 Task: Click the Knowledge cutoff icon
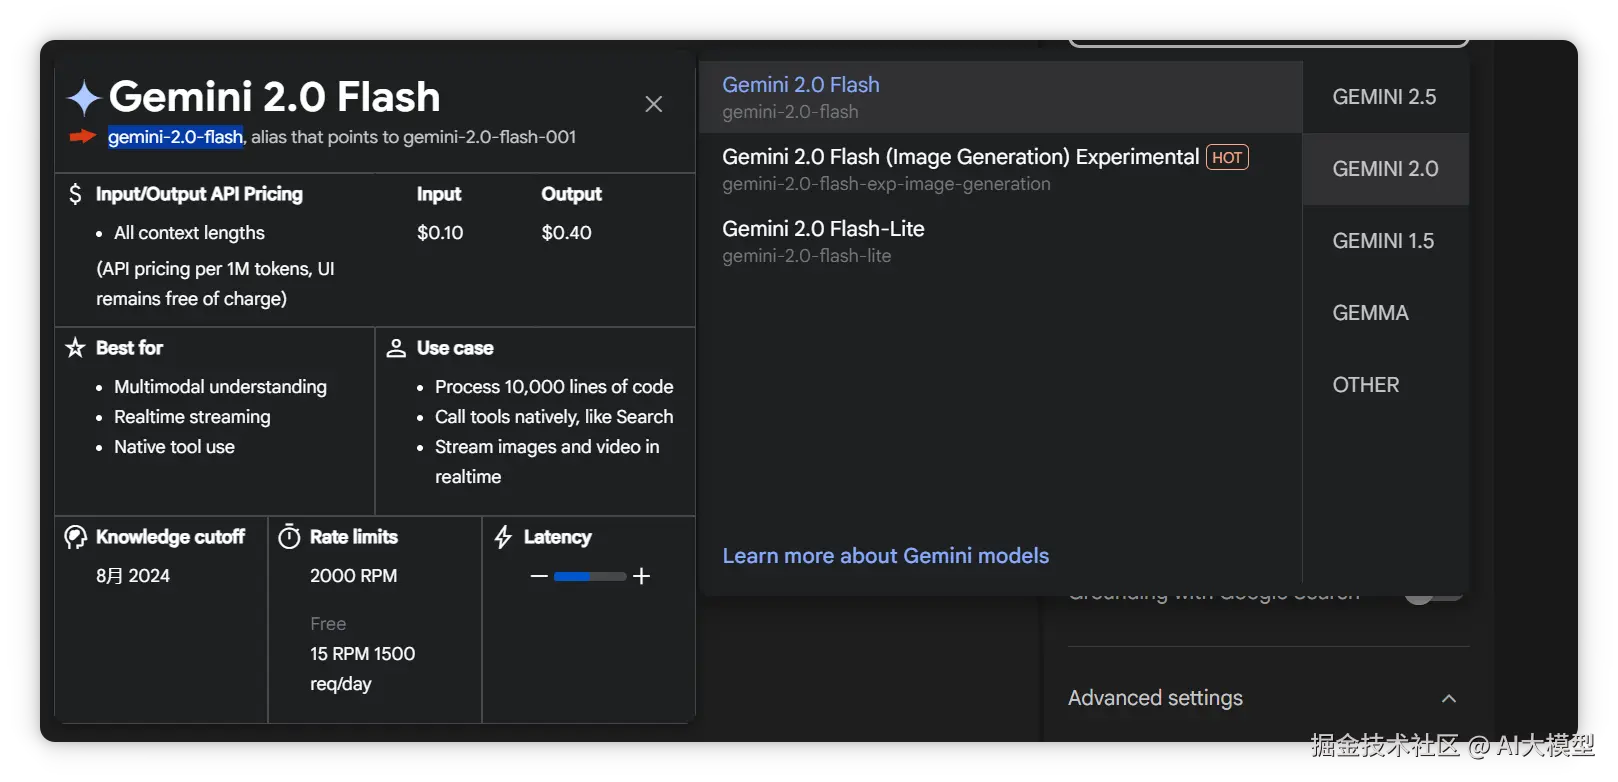coord(75,537)
